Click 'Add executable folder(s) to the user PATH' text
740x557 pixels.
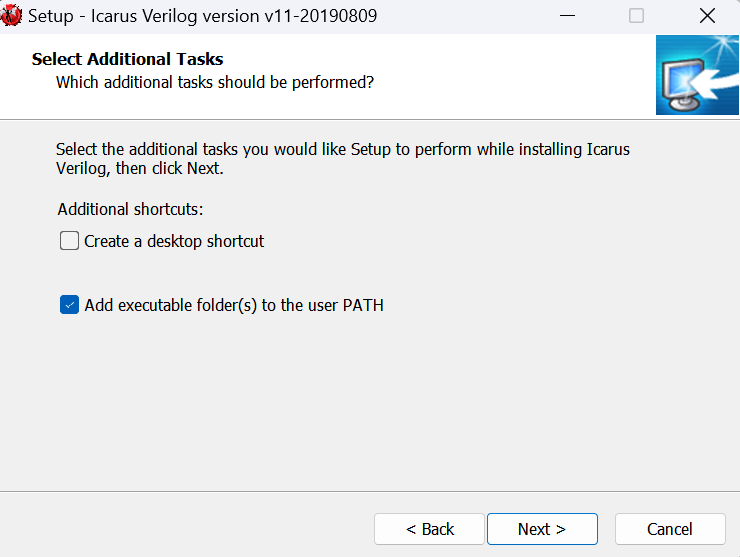tap(234, 305)
